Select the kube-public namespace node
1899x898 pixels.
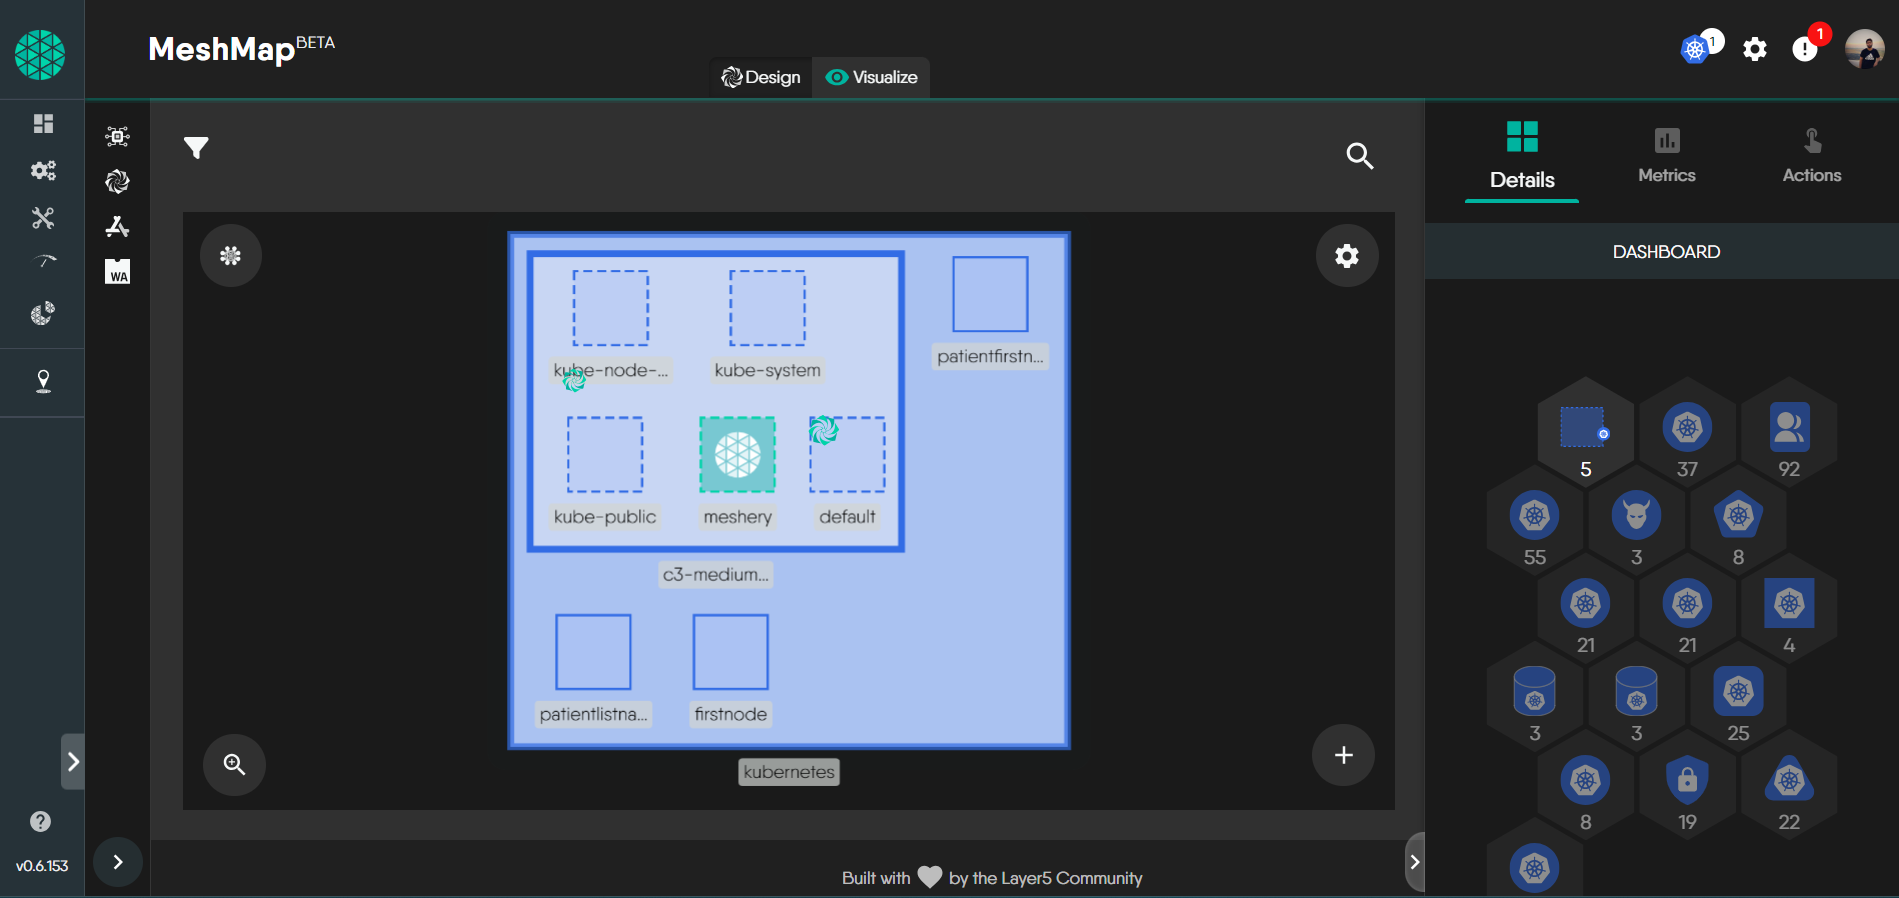(x=605, y=455)
